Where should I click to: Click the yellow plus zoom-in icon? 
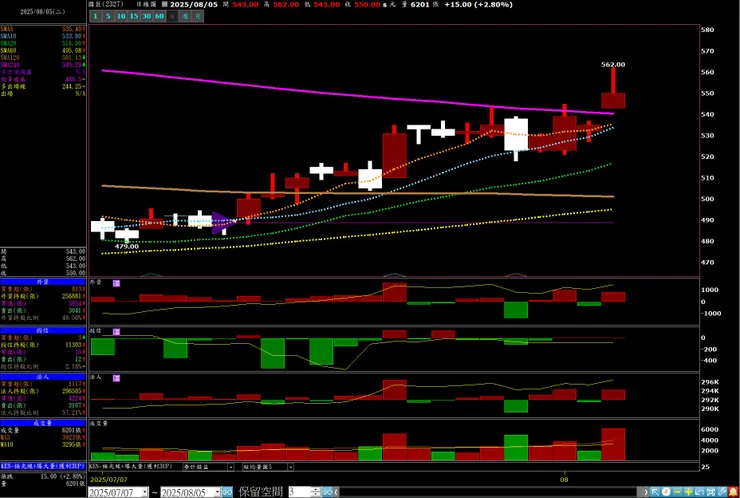[x=689, y=492]
